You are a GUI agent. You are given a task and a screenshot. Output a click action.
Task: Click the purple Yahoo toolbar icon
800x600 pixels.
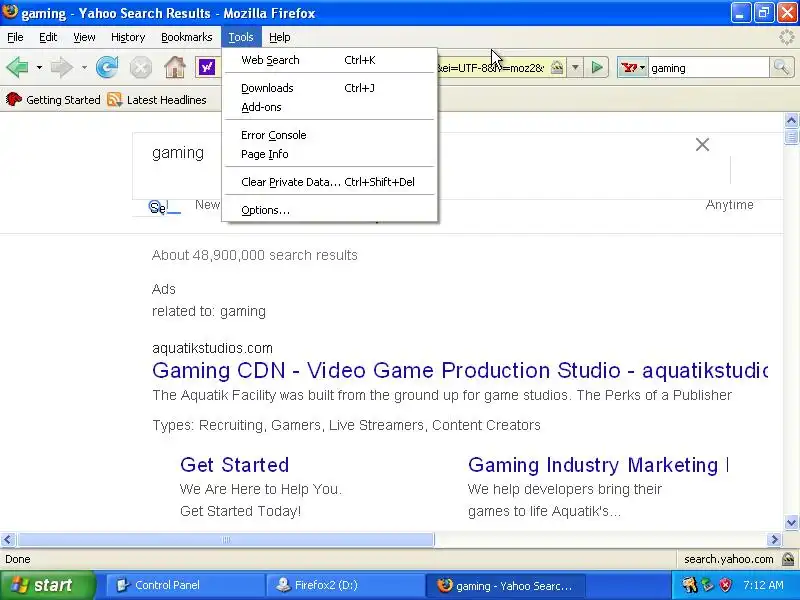click(207, 67)
